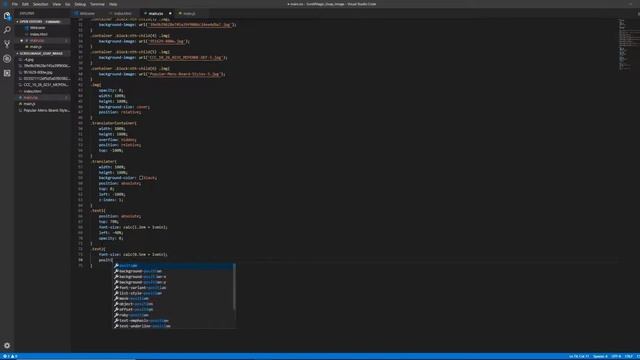Click the CRLF line ending status entry
The width and height of the screenshot is (640, 360).
click(629, 356)
